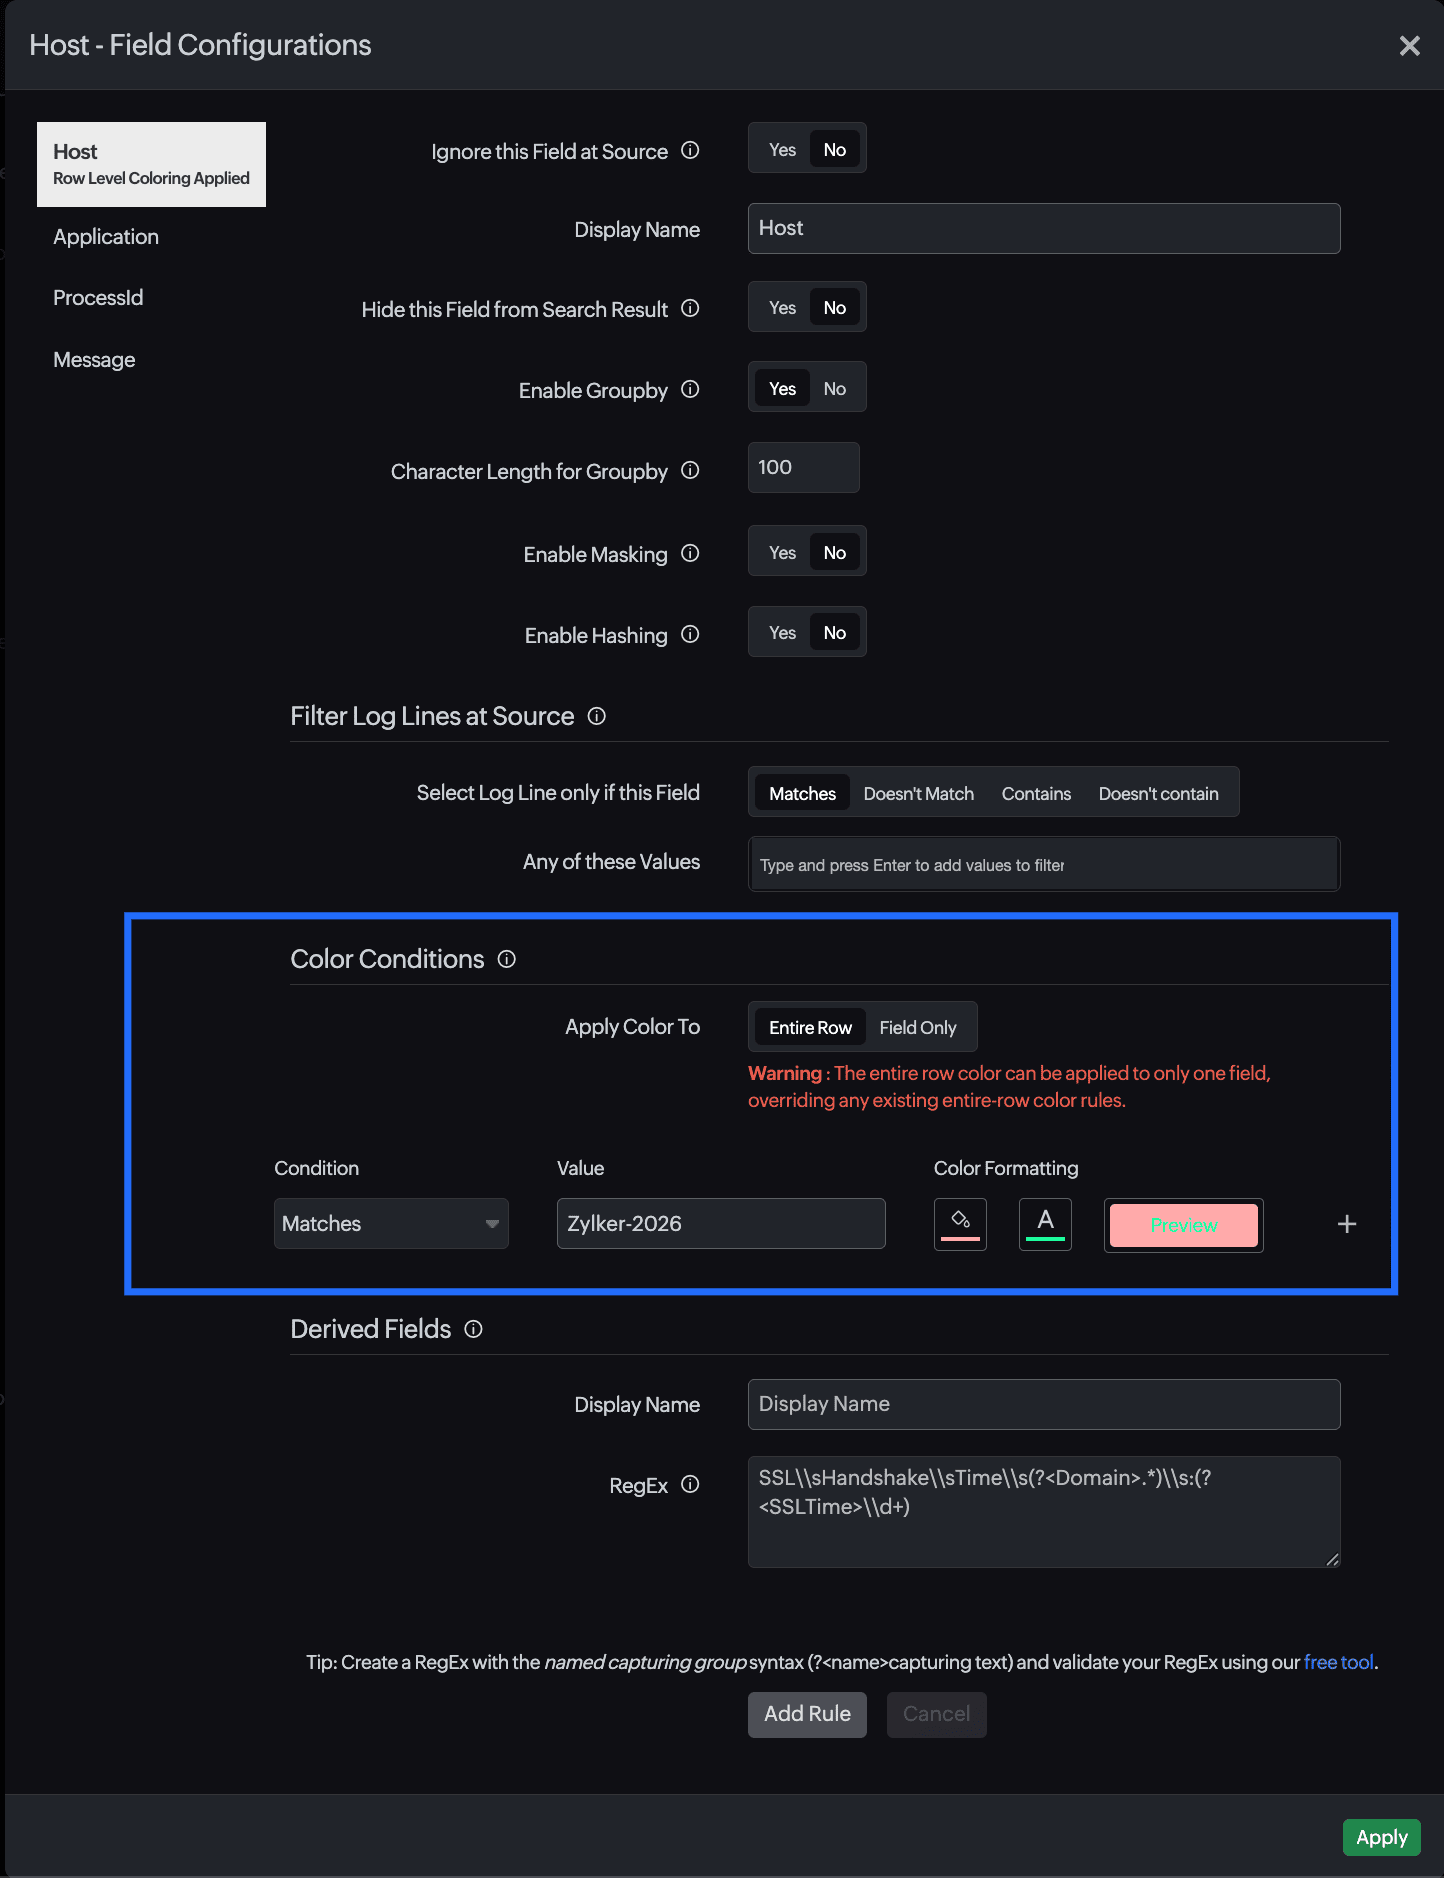This screenshot has height=1878, width=1444.
Task: Click the info icon beside Ignore this Field at Source
Action: click(690, 150)
